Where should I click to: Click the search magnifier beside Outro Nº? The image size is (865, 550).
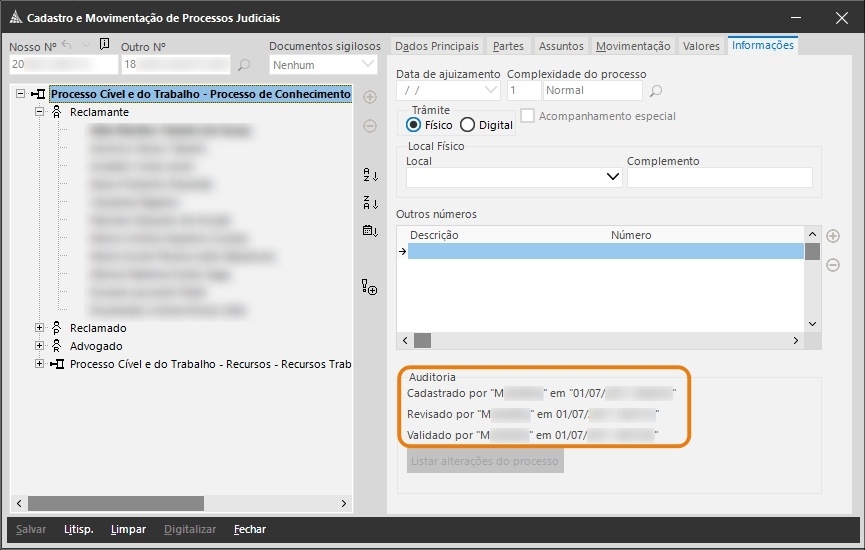(243, 65)
